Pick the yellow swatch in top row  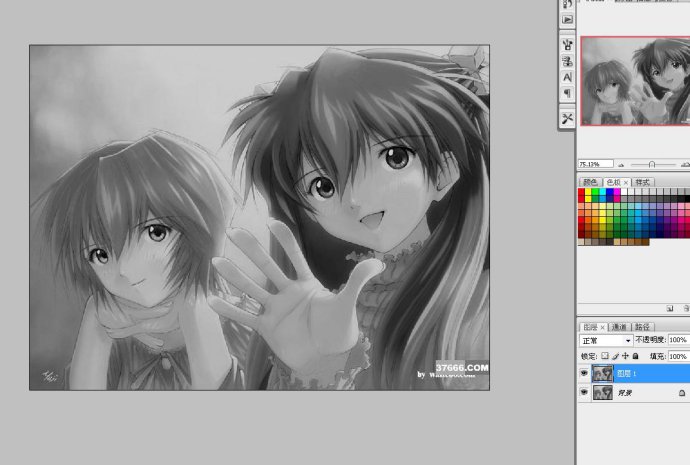pyautogui.click(x=588, y=192)
